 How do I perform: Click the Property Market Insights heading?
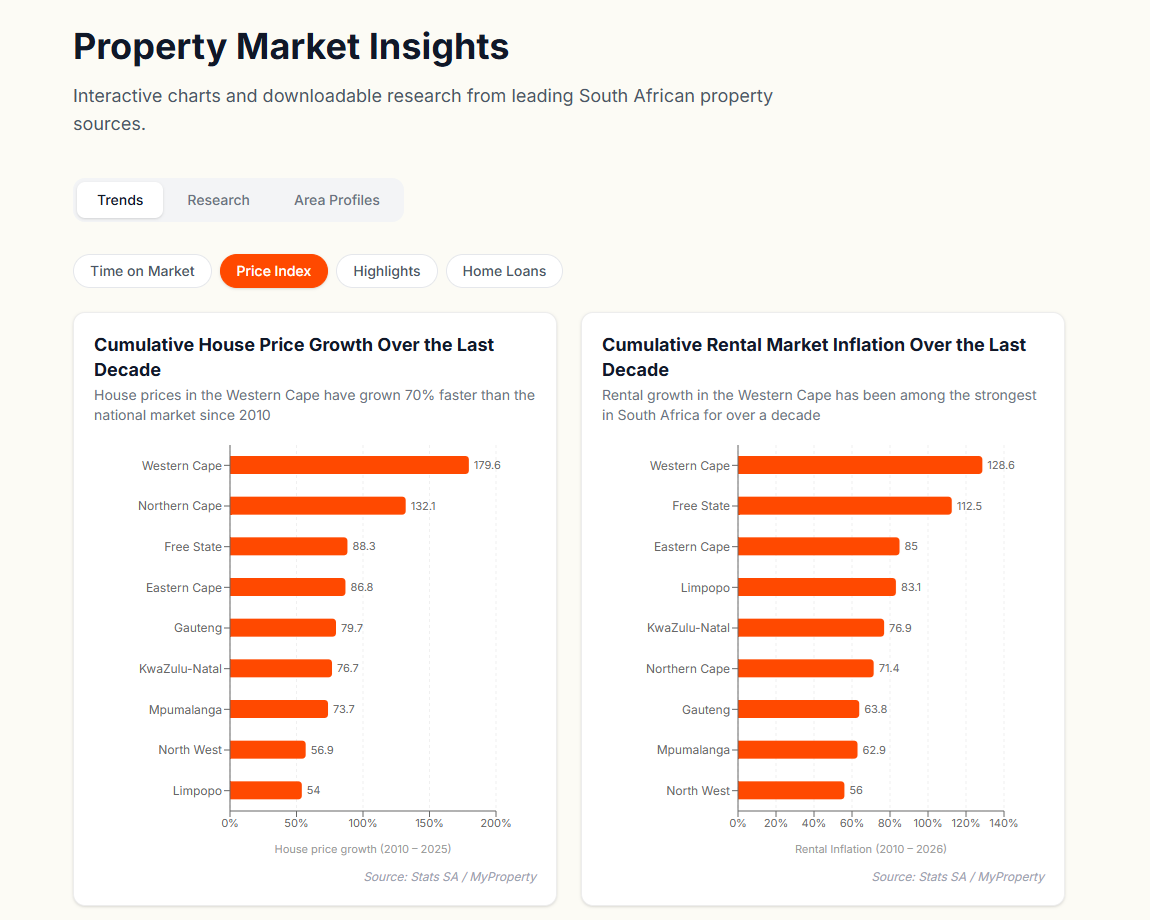[x=290, y=46]
